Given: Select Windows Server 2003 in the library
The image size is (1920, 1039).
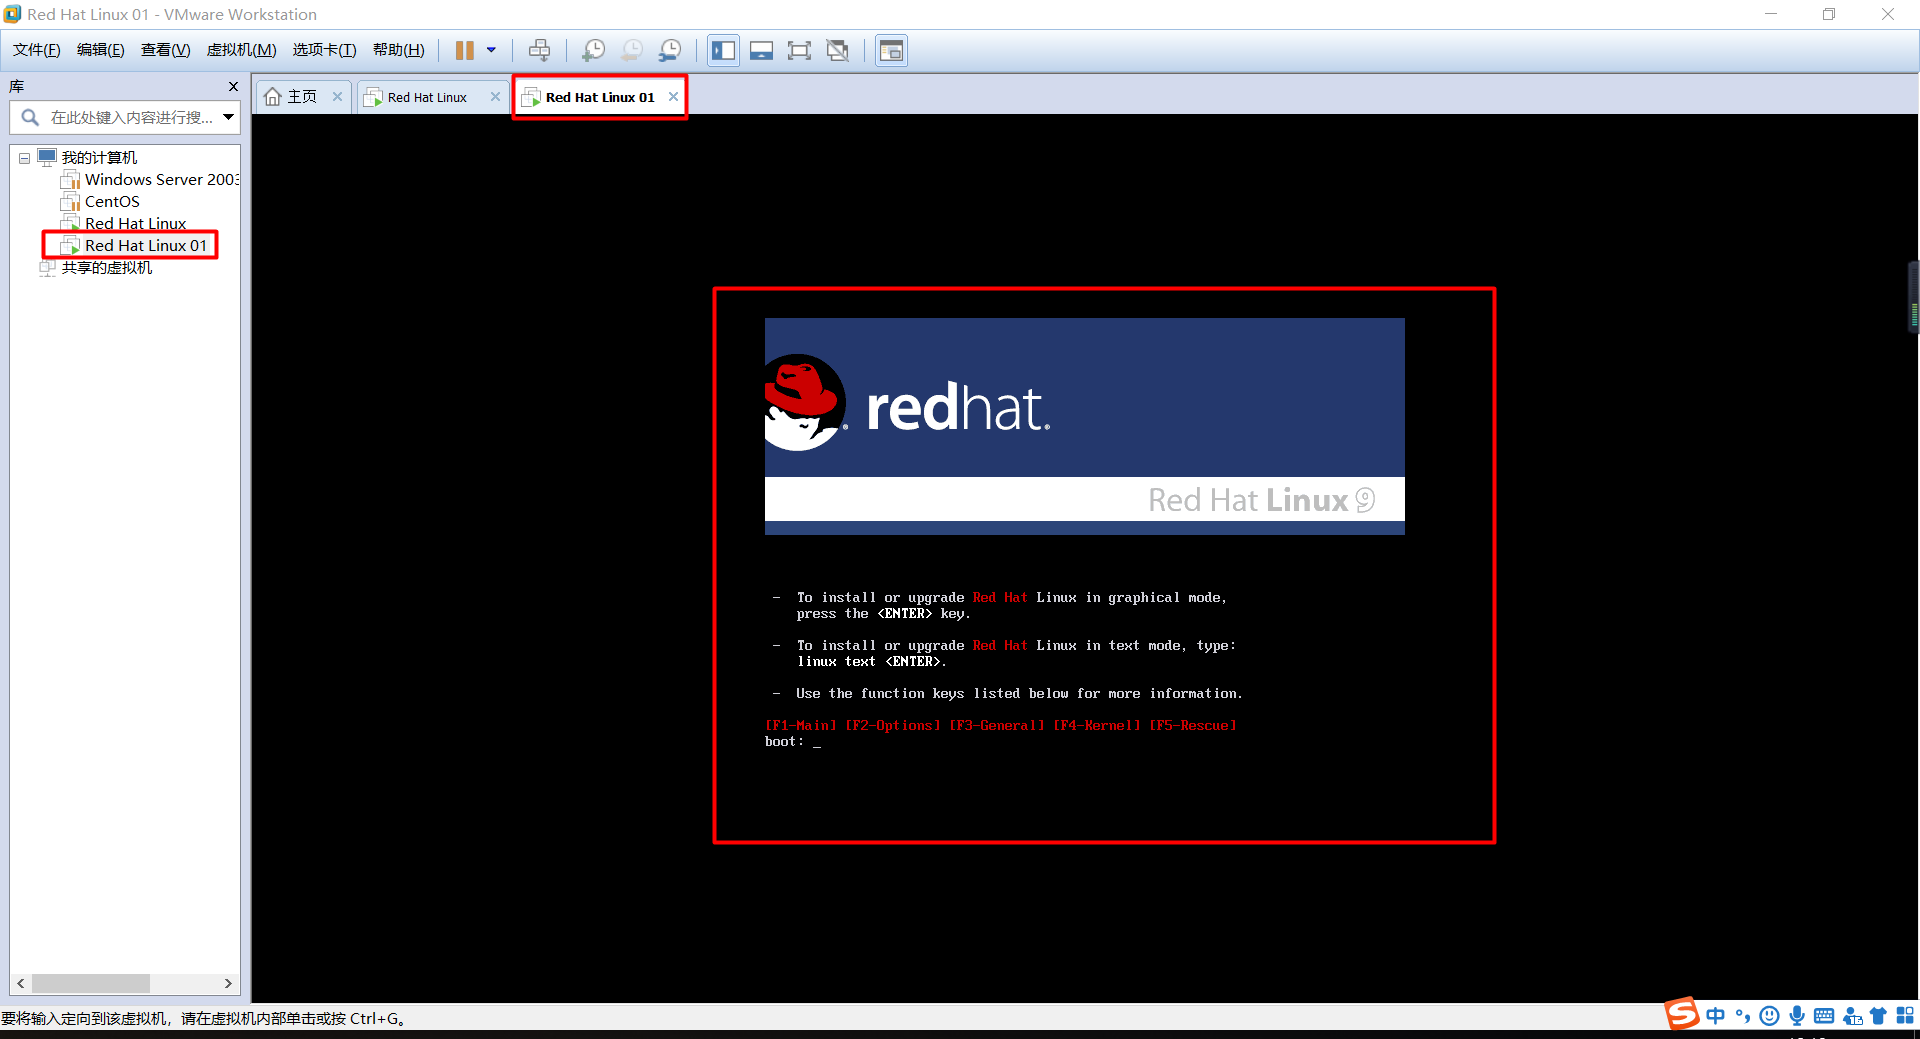Looking at the screenshot, I should (161, 180).
